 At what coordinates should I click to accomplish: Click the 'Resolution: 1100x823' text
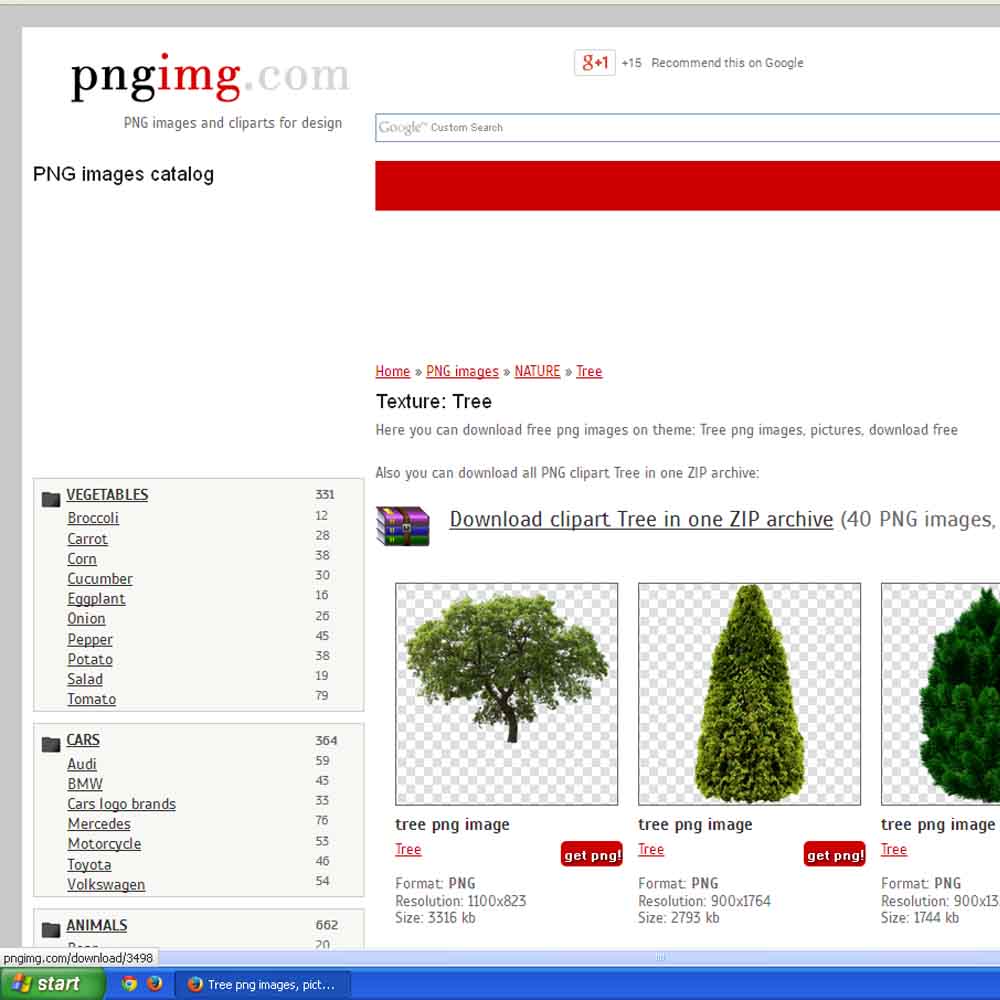pos(460,901)
